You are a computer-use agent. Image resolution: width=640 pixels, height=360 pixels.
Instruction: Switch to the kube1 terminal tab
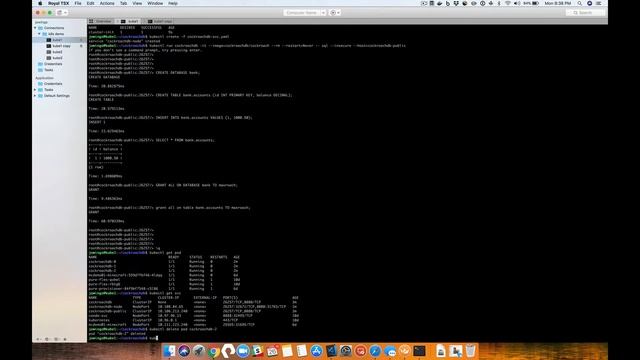click(x=130, y=21)
